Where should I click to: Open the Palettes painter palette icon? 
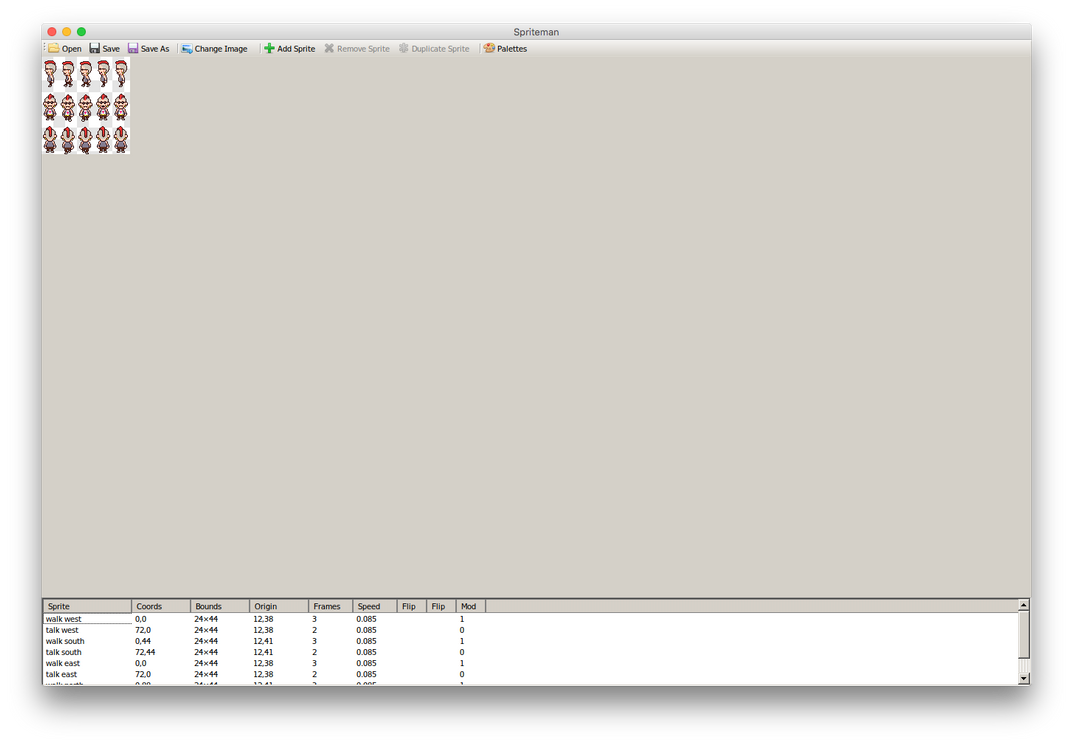pos(489,49)
